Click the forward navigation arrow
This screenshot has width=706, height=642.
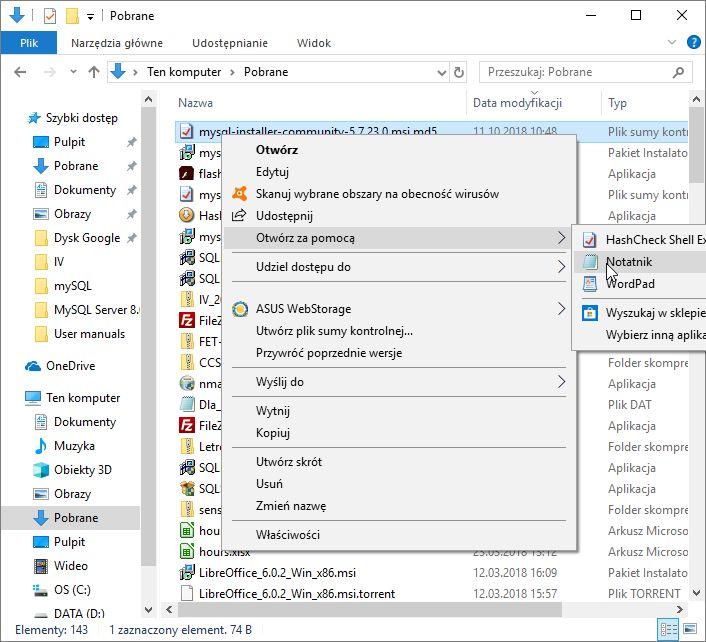tap(50, 72)
